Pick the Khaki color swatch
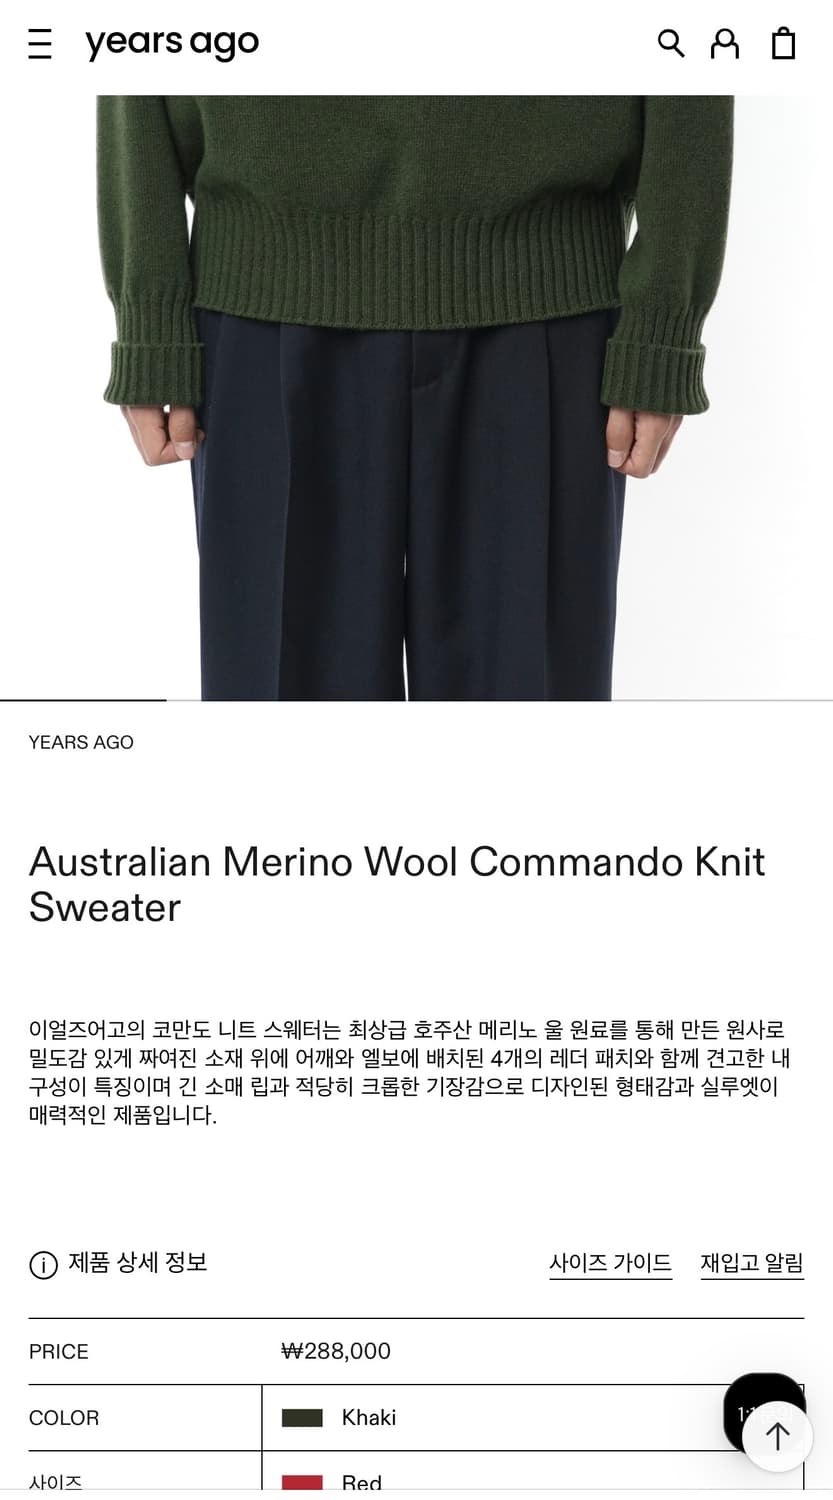833x1500 pixels. (302, 1418)
